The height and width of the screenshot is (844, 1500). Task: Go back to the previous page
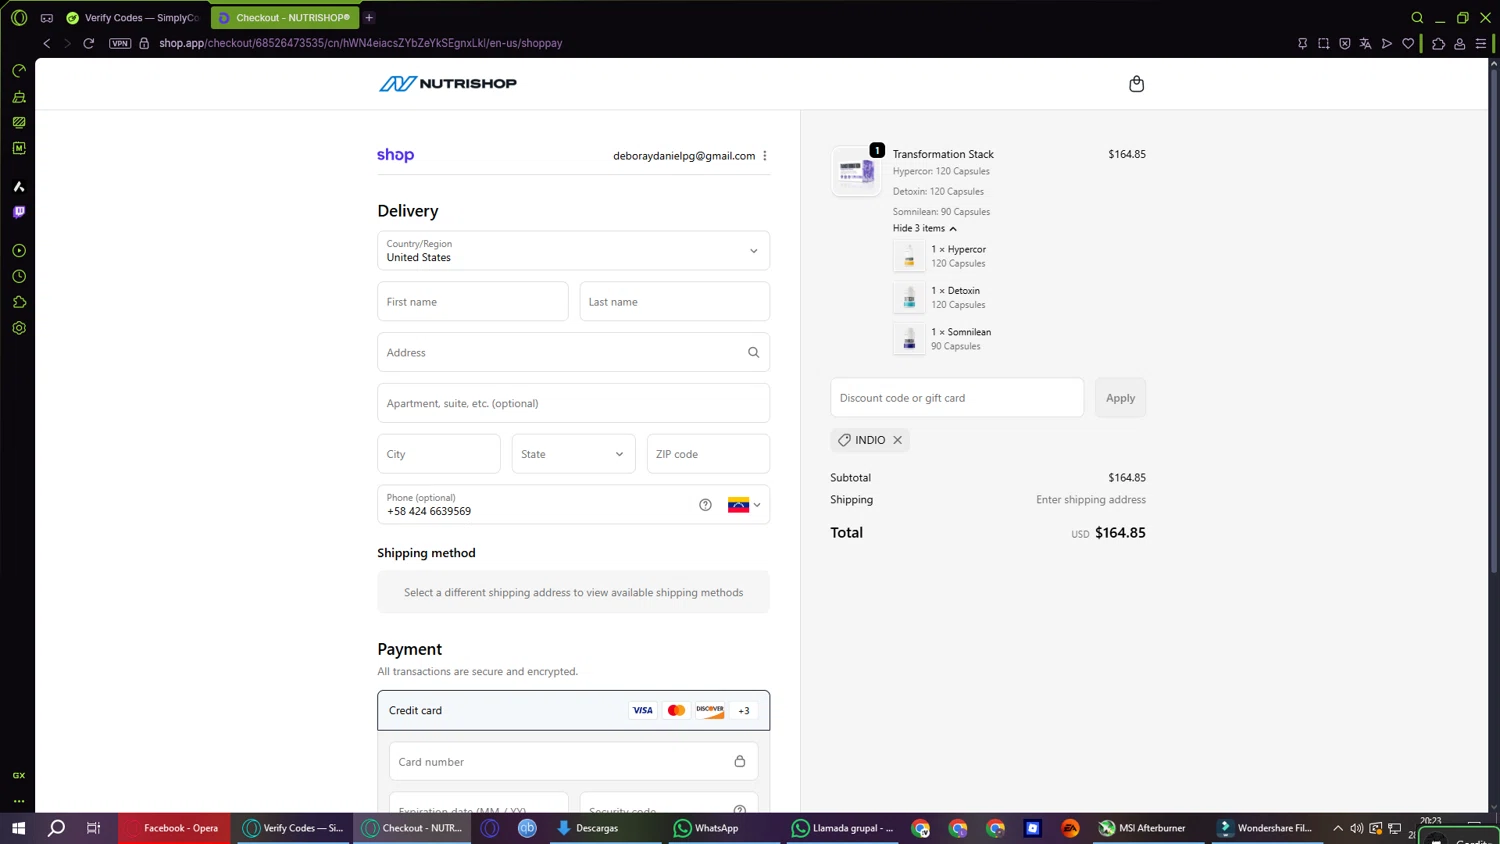click(46, 43)
